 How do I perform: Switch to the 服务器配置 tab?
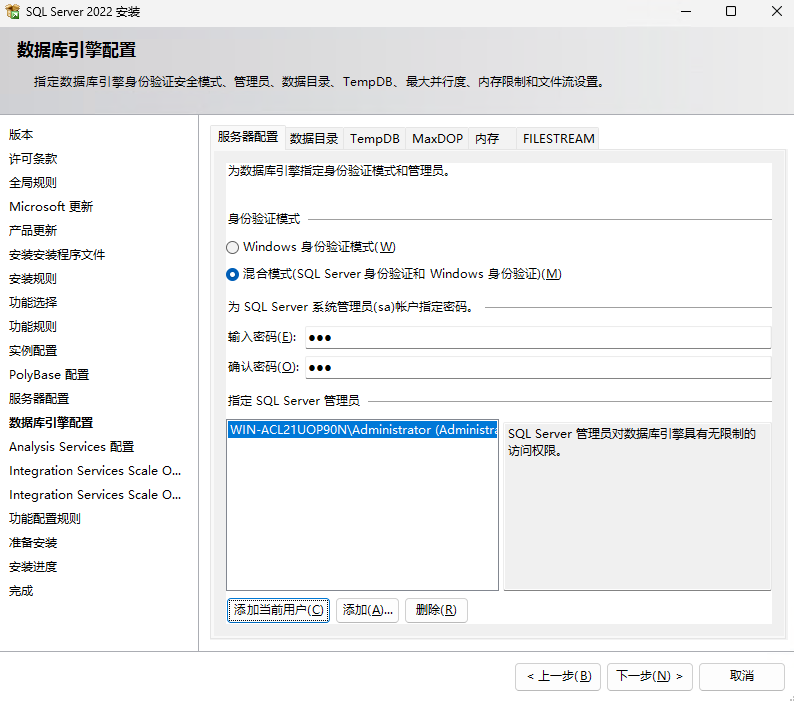point(248,137)
